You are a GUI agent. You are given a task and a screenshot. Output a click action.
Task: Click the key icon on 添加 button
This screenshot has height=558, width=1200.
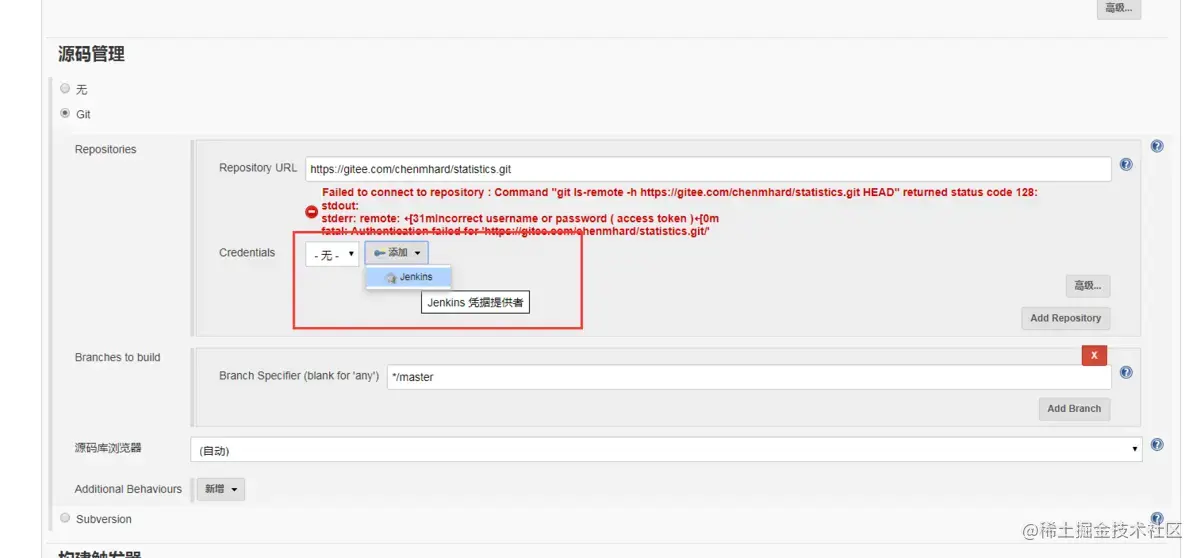[380, 253]
